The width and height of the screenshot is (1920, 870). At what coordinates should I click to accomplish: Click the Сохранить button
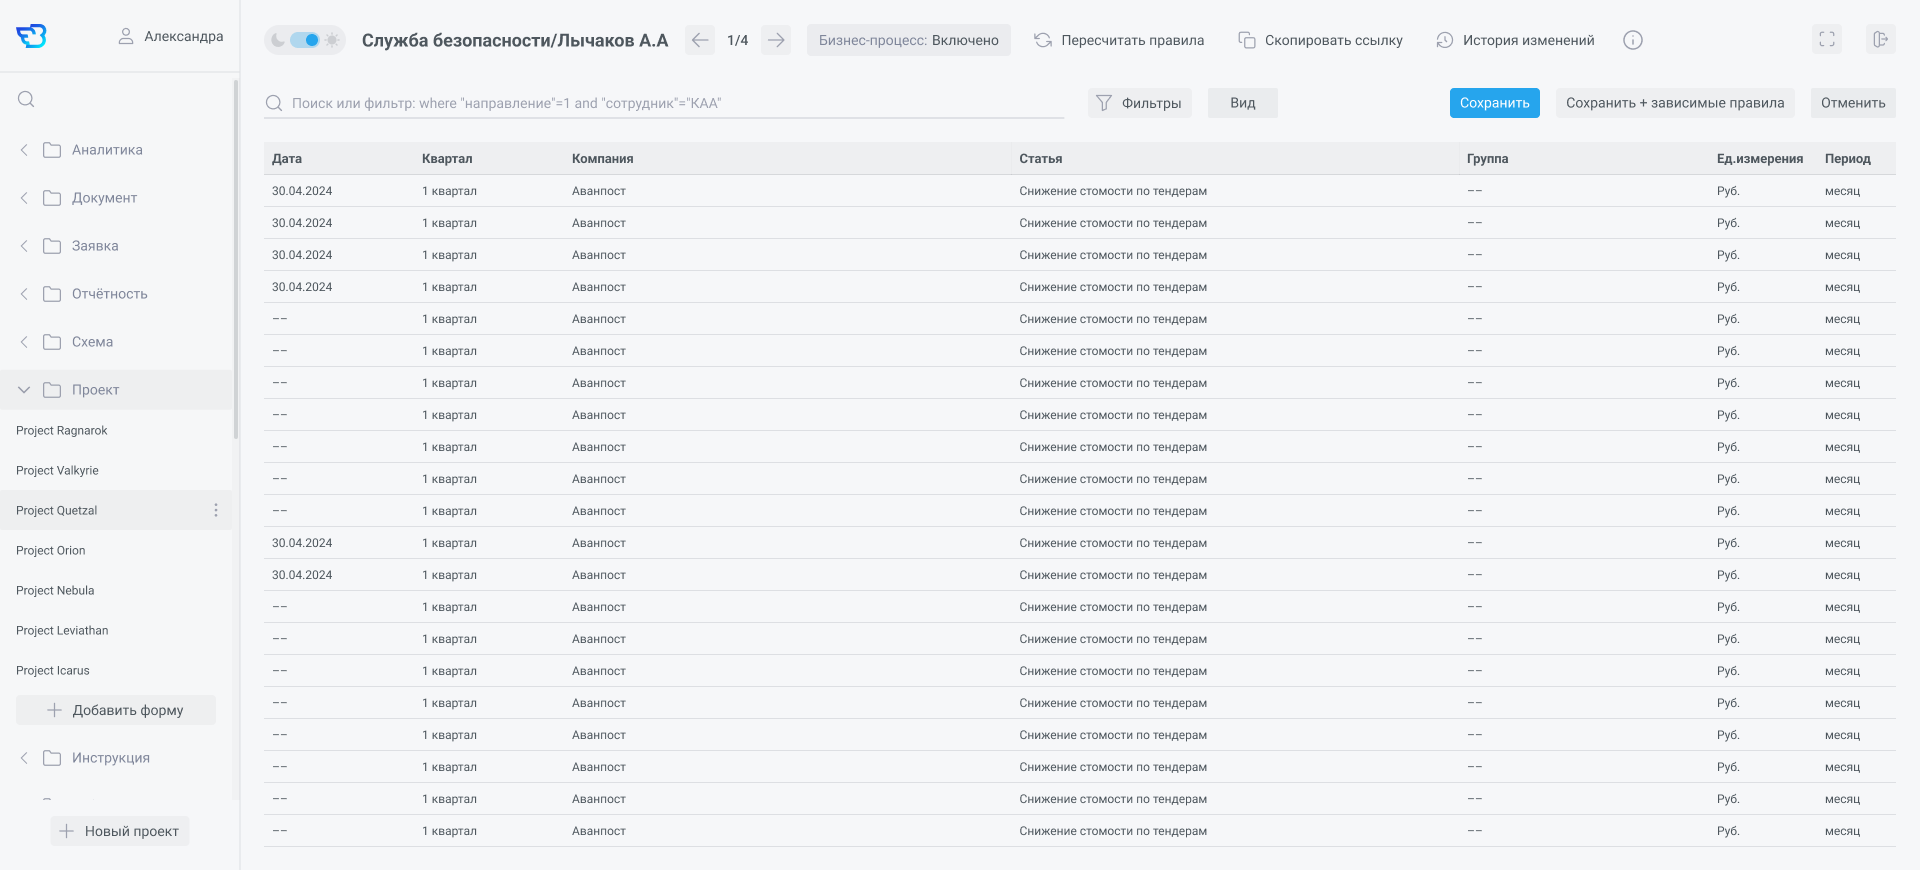pos(1495,103)
